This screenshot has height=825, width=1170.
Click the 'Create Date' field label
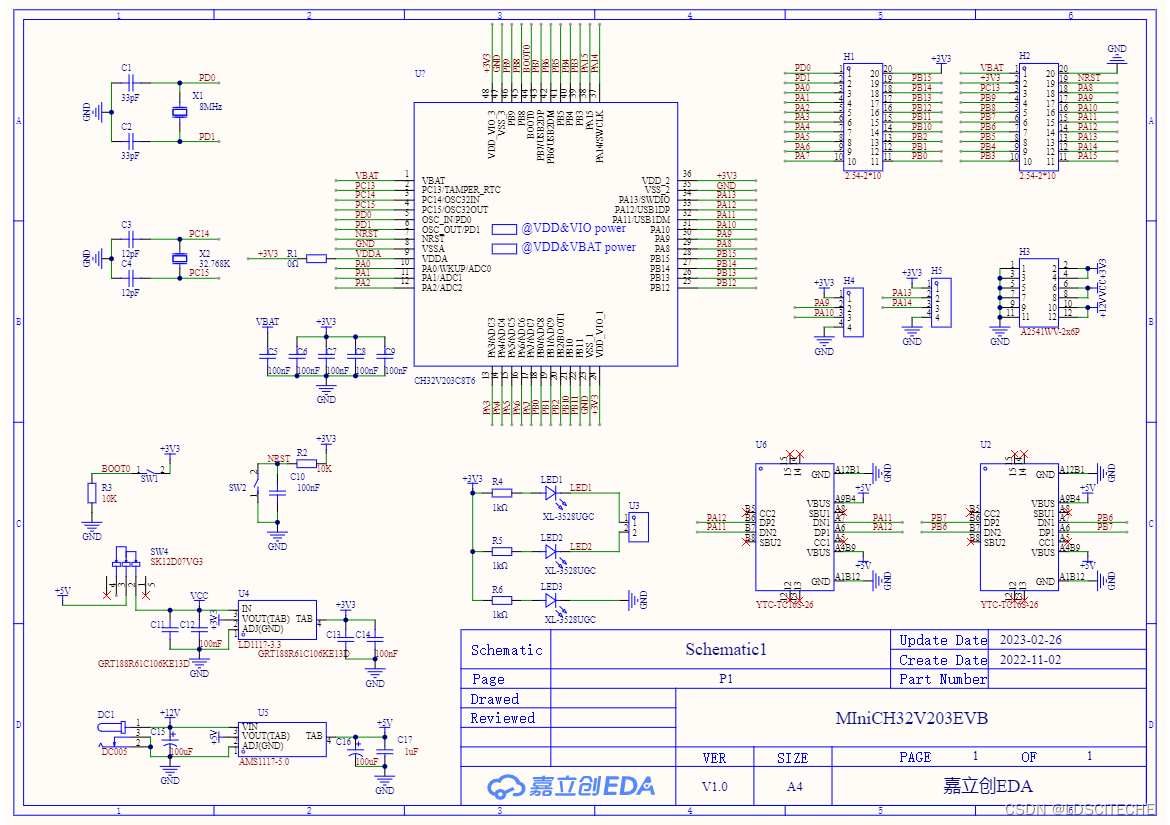click(943, 660)
